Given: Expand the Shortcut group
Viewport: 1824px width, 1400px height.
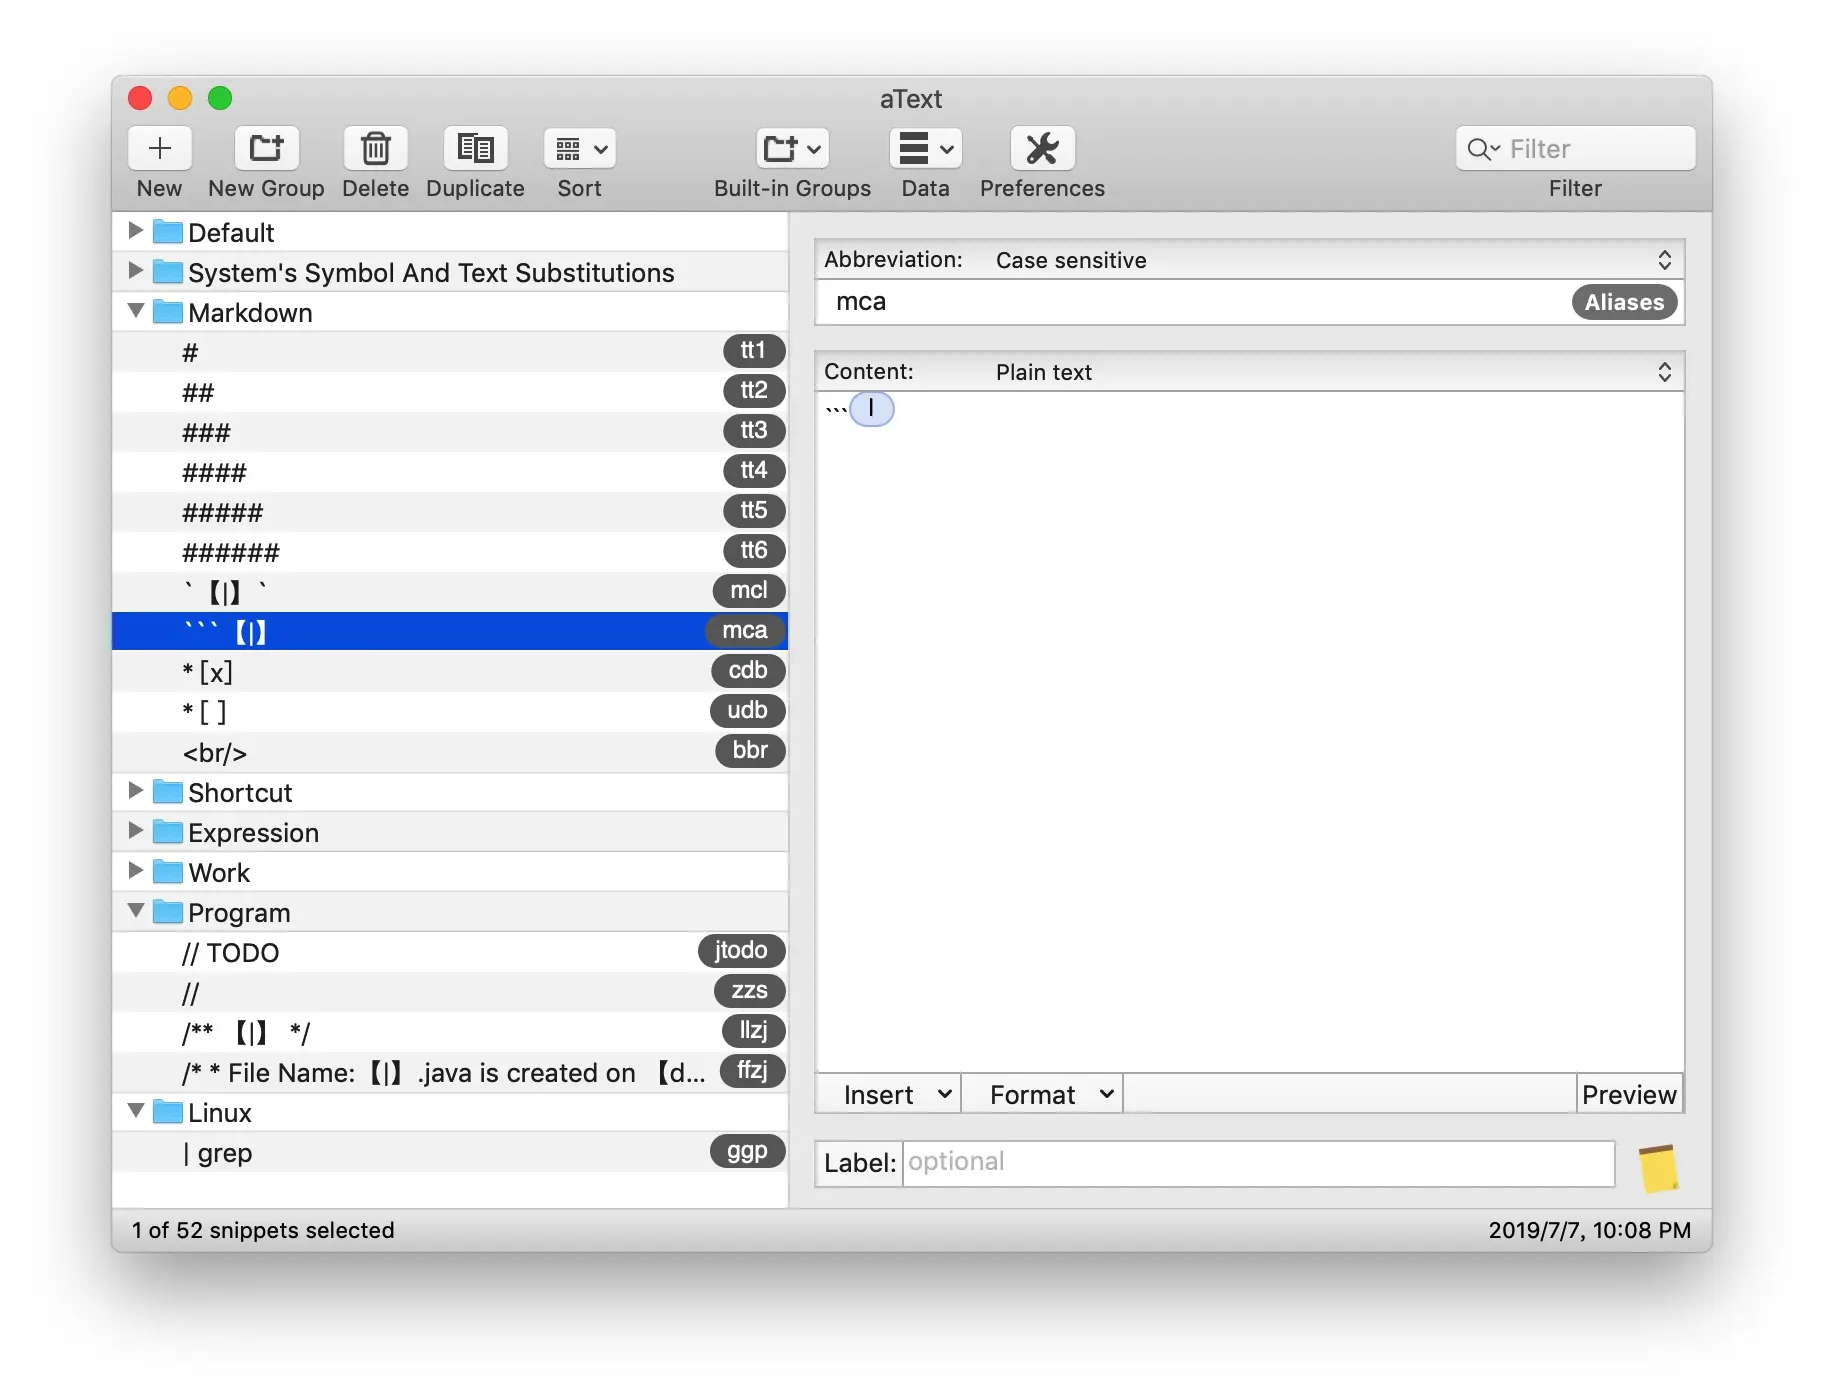Looking at the screenshot, I should point(136,791).
